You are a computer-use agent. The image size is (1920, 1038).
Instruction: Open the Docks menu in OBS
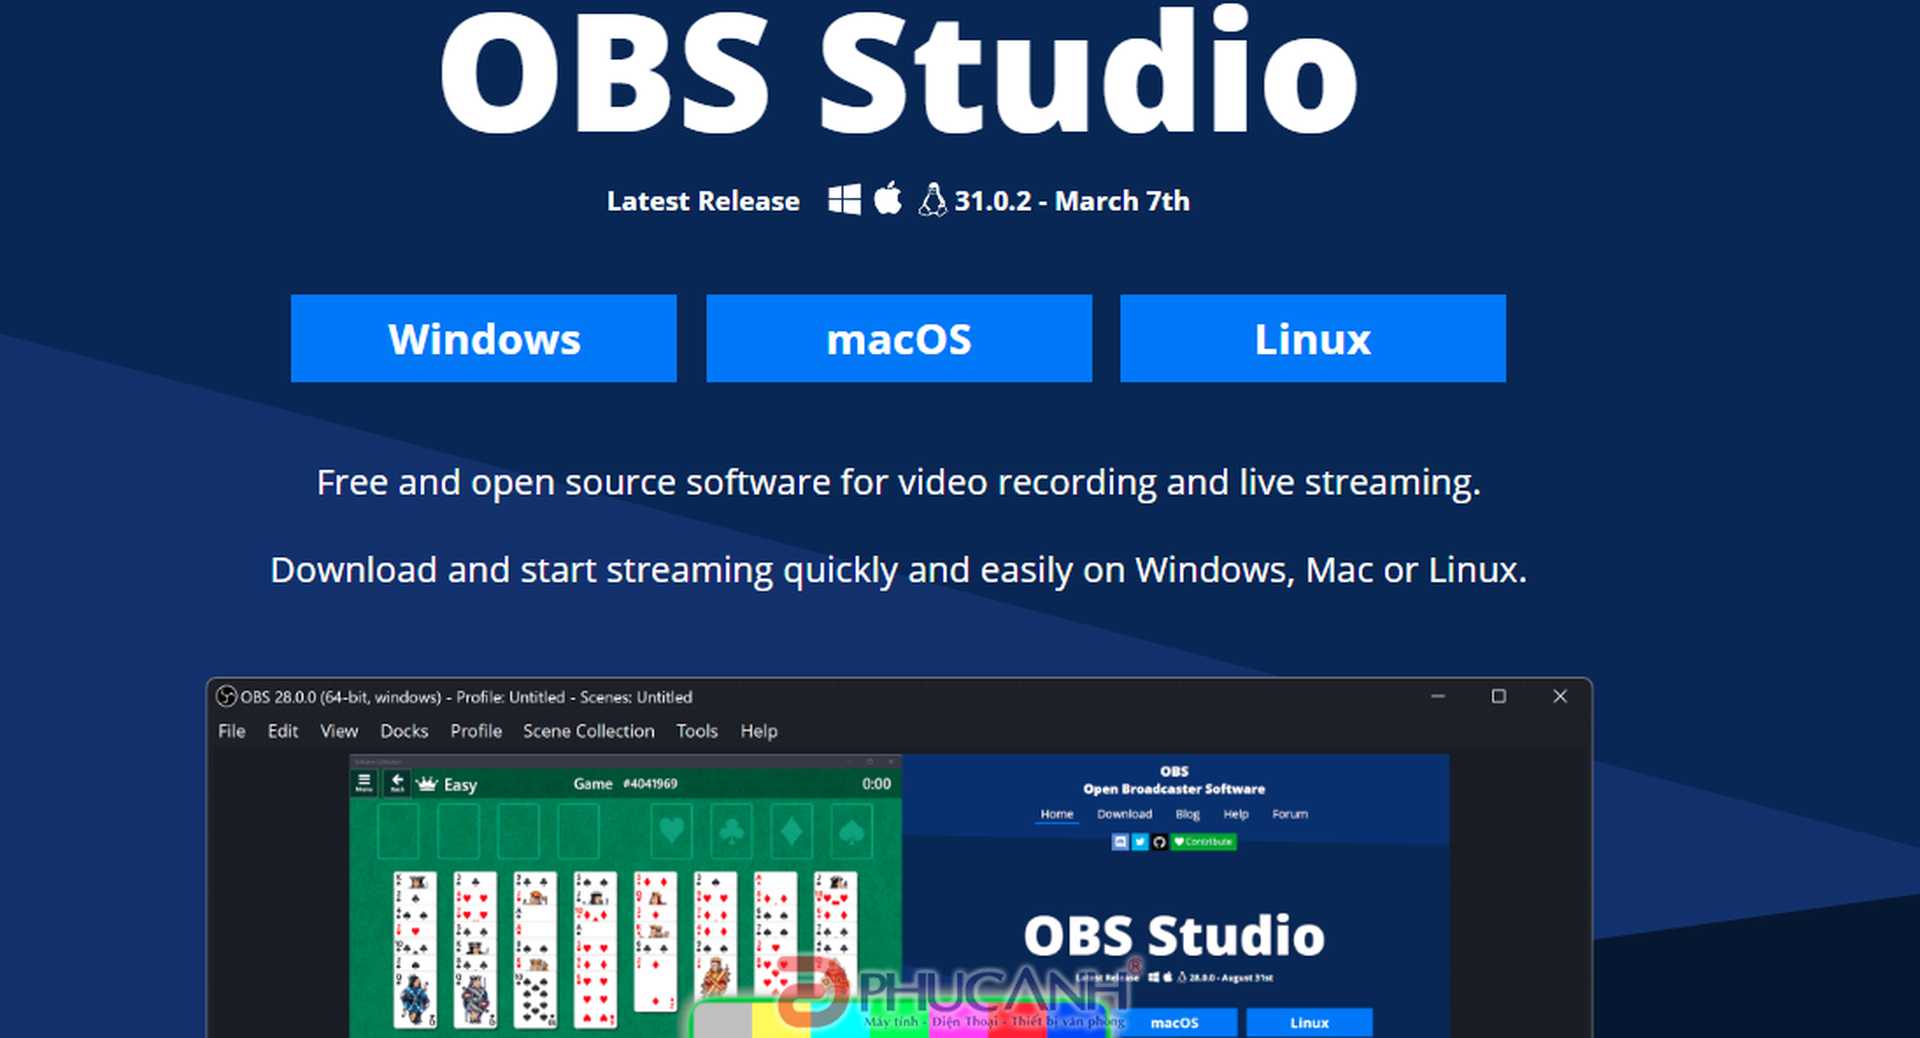(404, 731)
